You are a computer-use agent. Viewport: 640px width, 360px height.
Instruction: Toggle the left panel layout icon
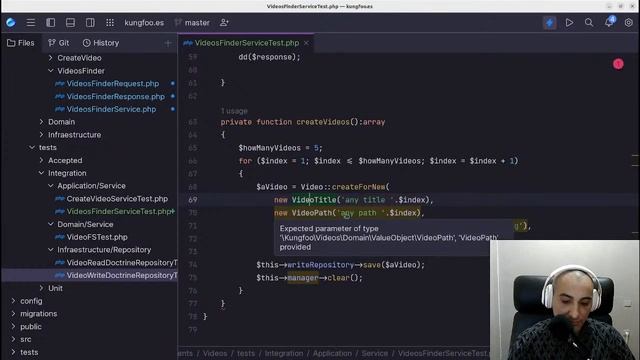click(51, 22)
